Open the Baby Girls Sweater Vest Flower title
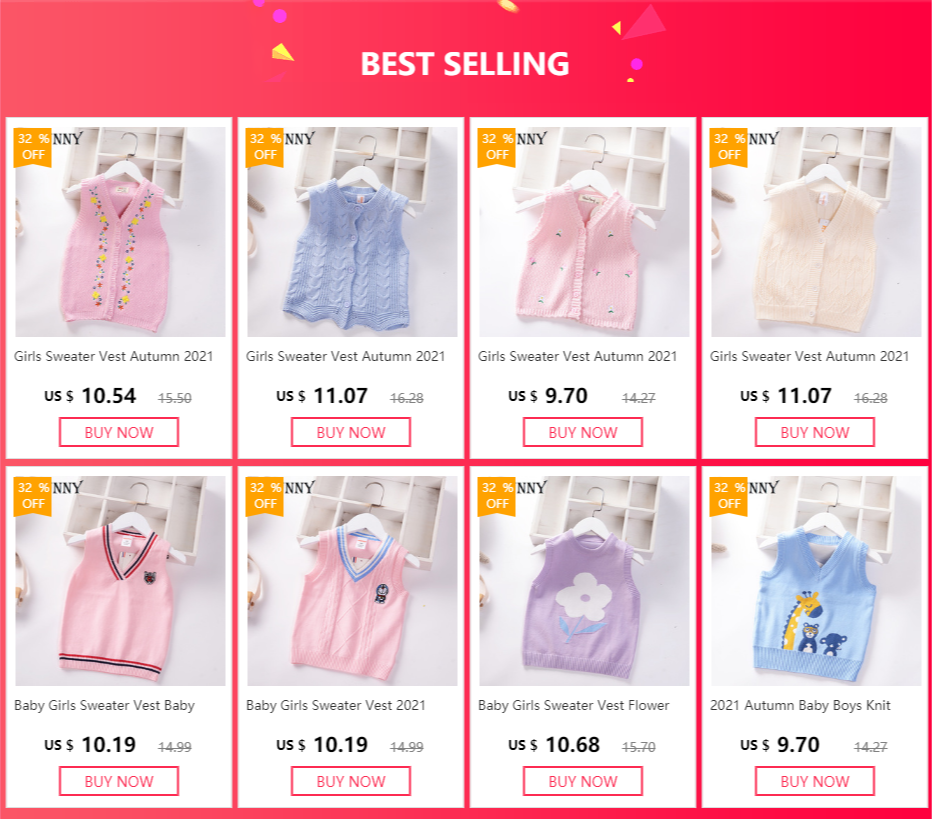The height and width of the screenshot is (819, 932). click(x=574, y=705)
